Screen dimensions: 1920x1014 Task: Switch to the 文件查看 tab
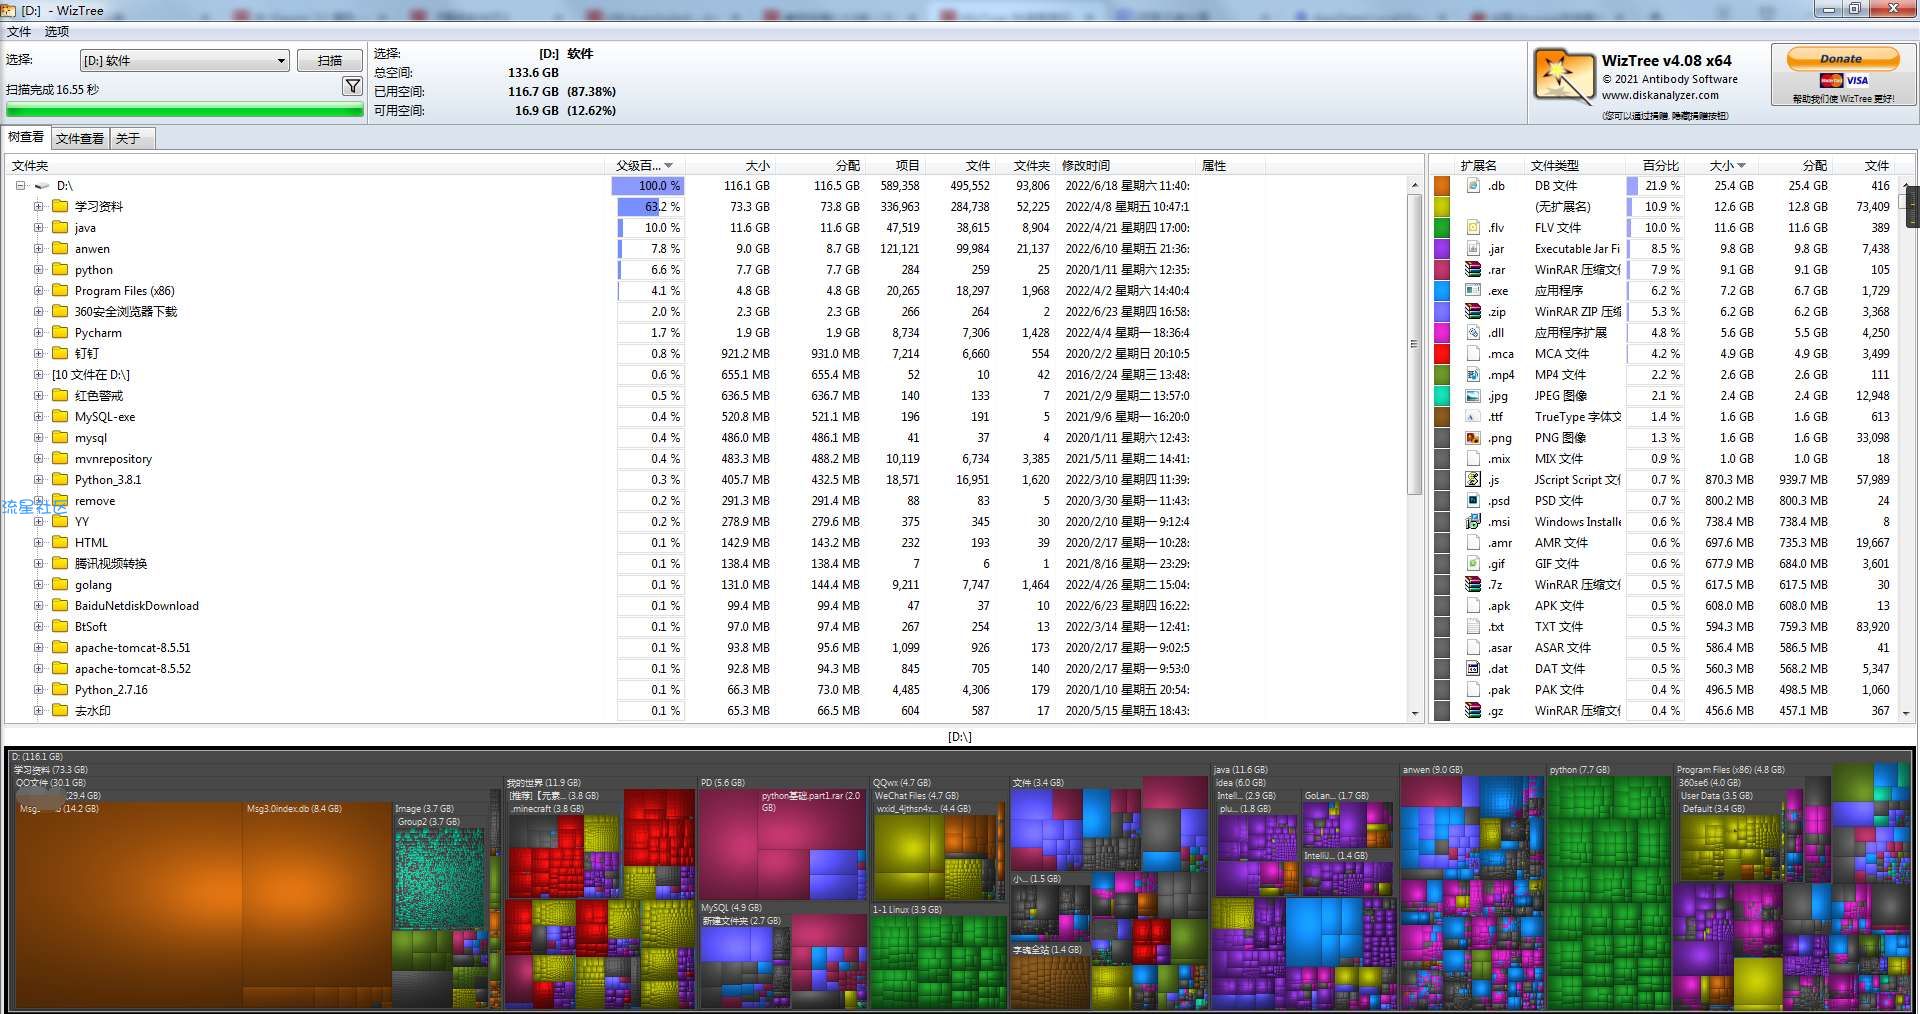click(80, 138)
